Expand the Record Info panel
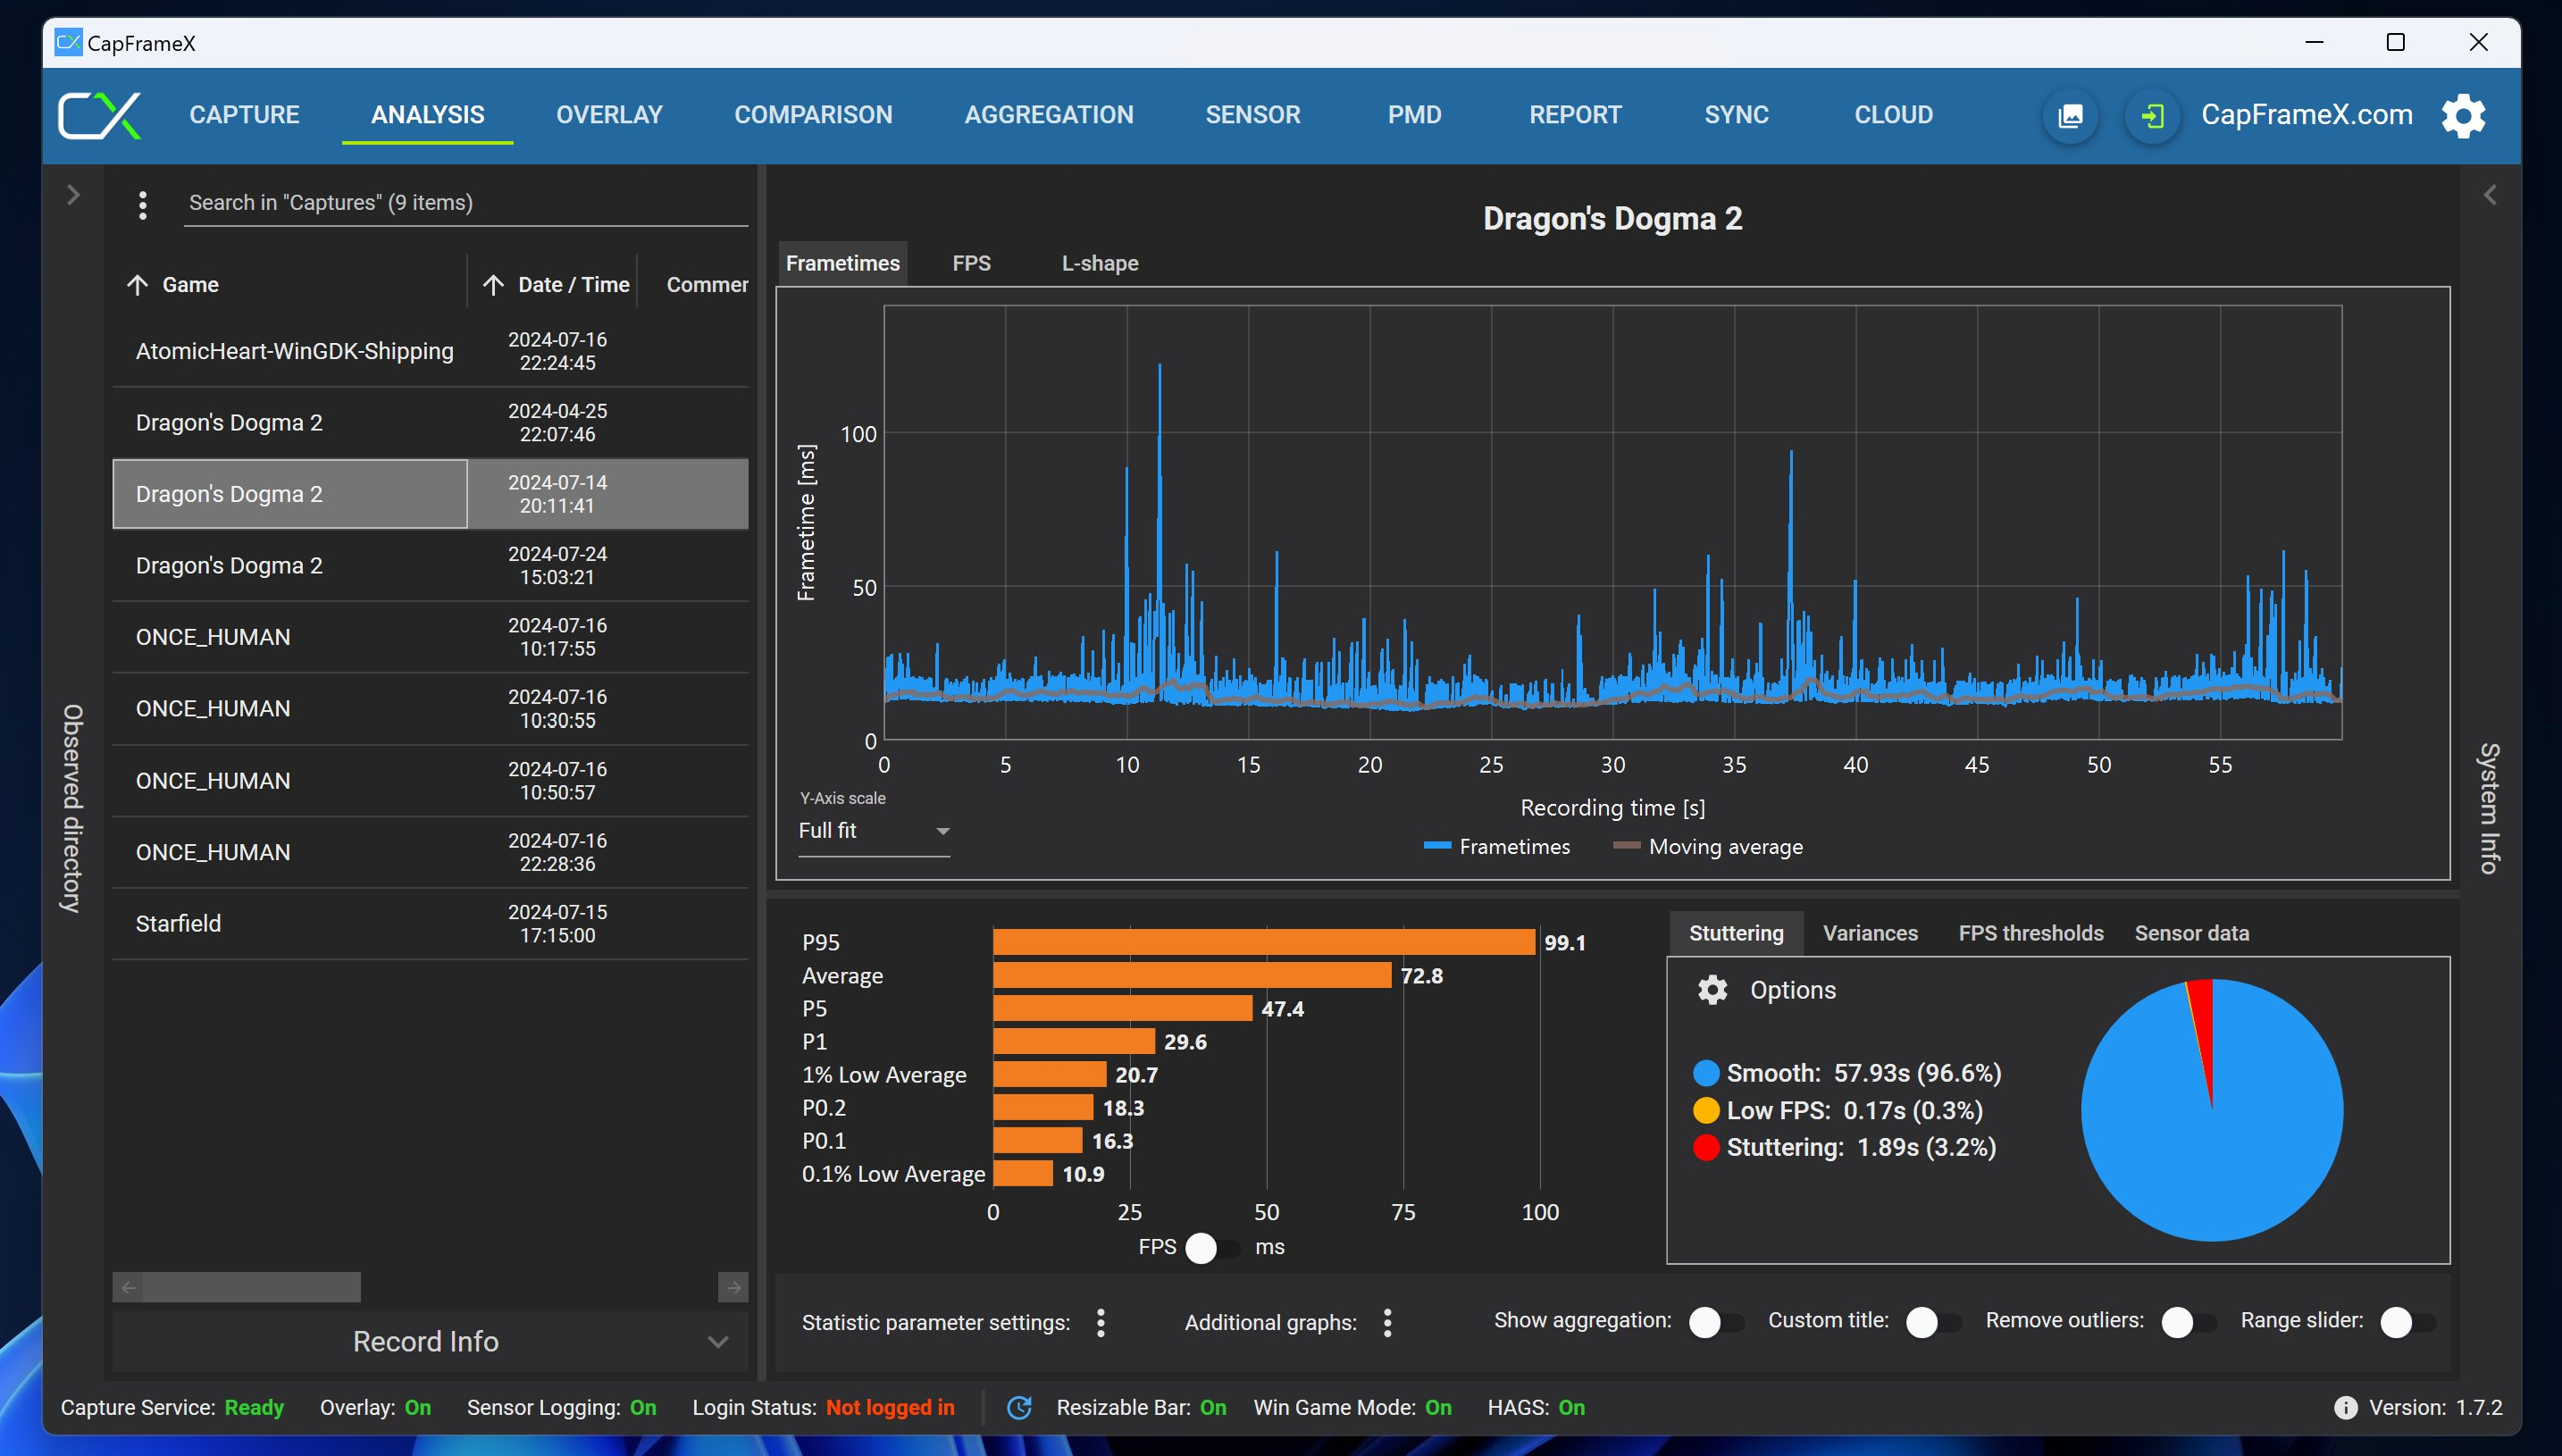Image resolution: width=2562 pixels, height=1456 pixels. 430,1341
